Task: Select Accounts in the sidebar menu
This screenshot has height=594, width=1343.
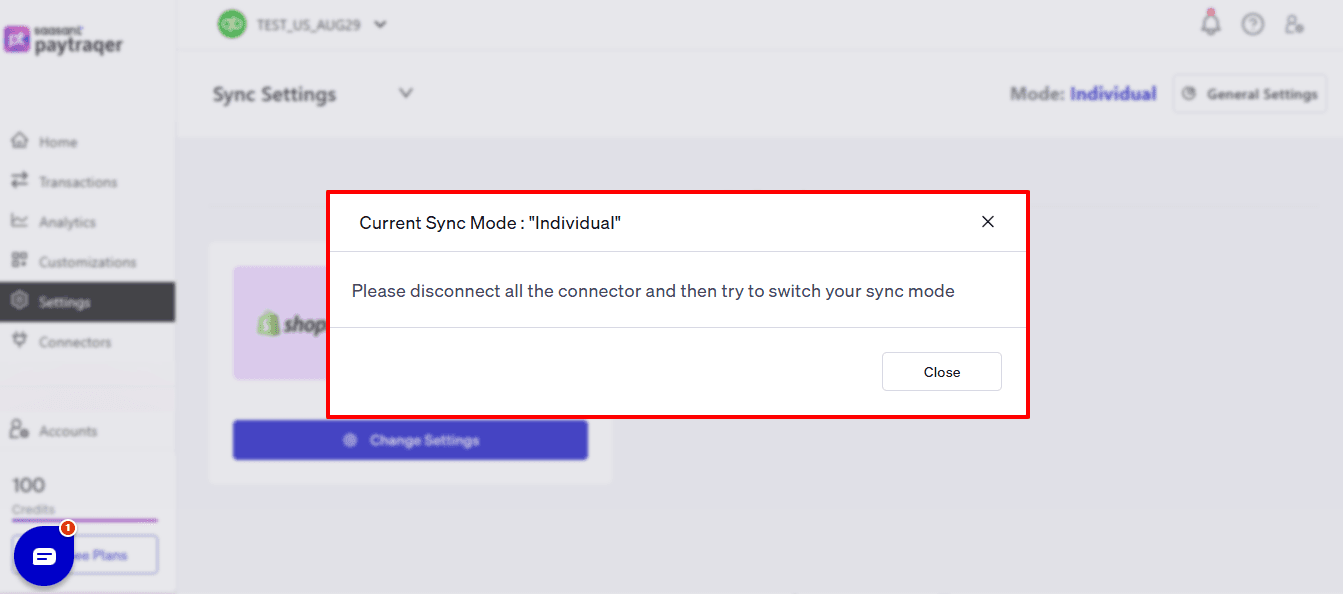Action: pyautogui.click(x=20, y=430)
